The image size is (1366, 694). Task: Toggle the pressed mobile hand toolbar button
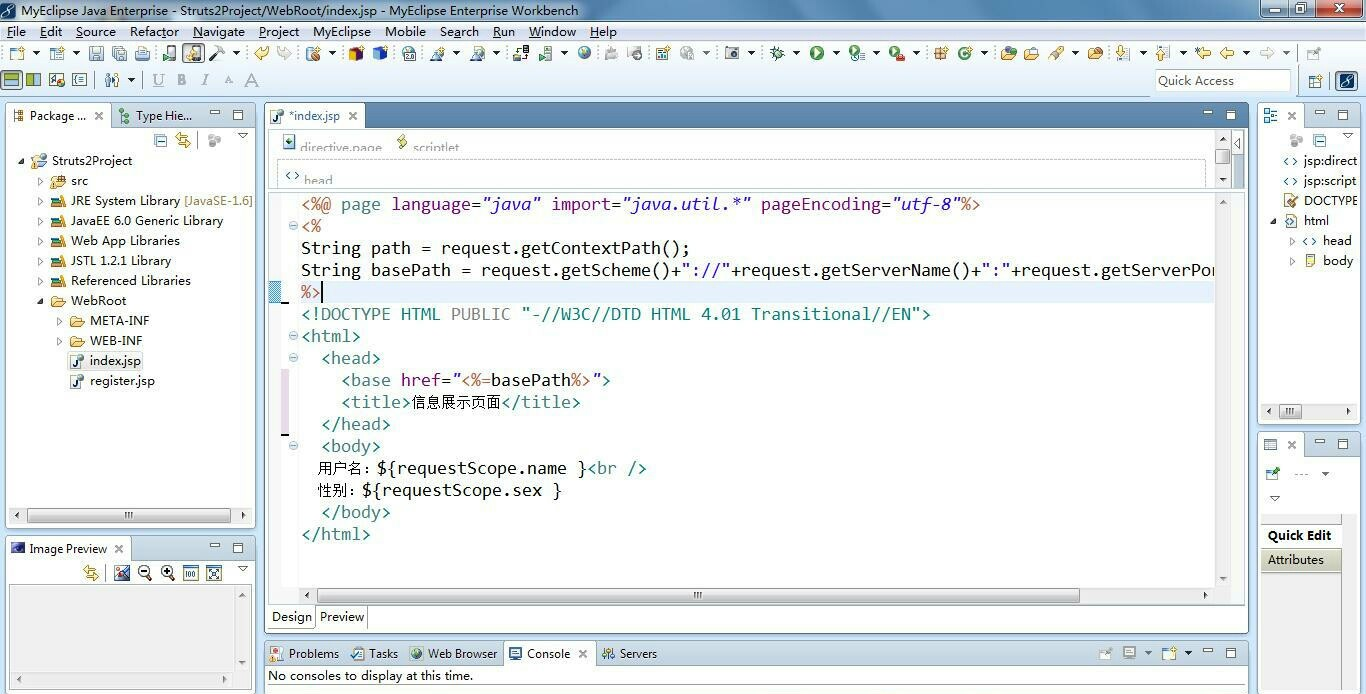tap(193, 53)
